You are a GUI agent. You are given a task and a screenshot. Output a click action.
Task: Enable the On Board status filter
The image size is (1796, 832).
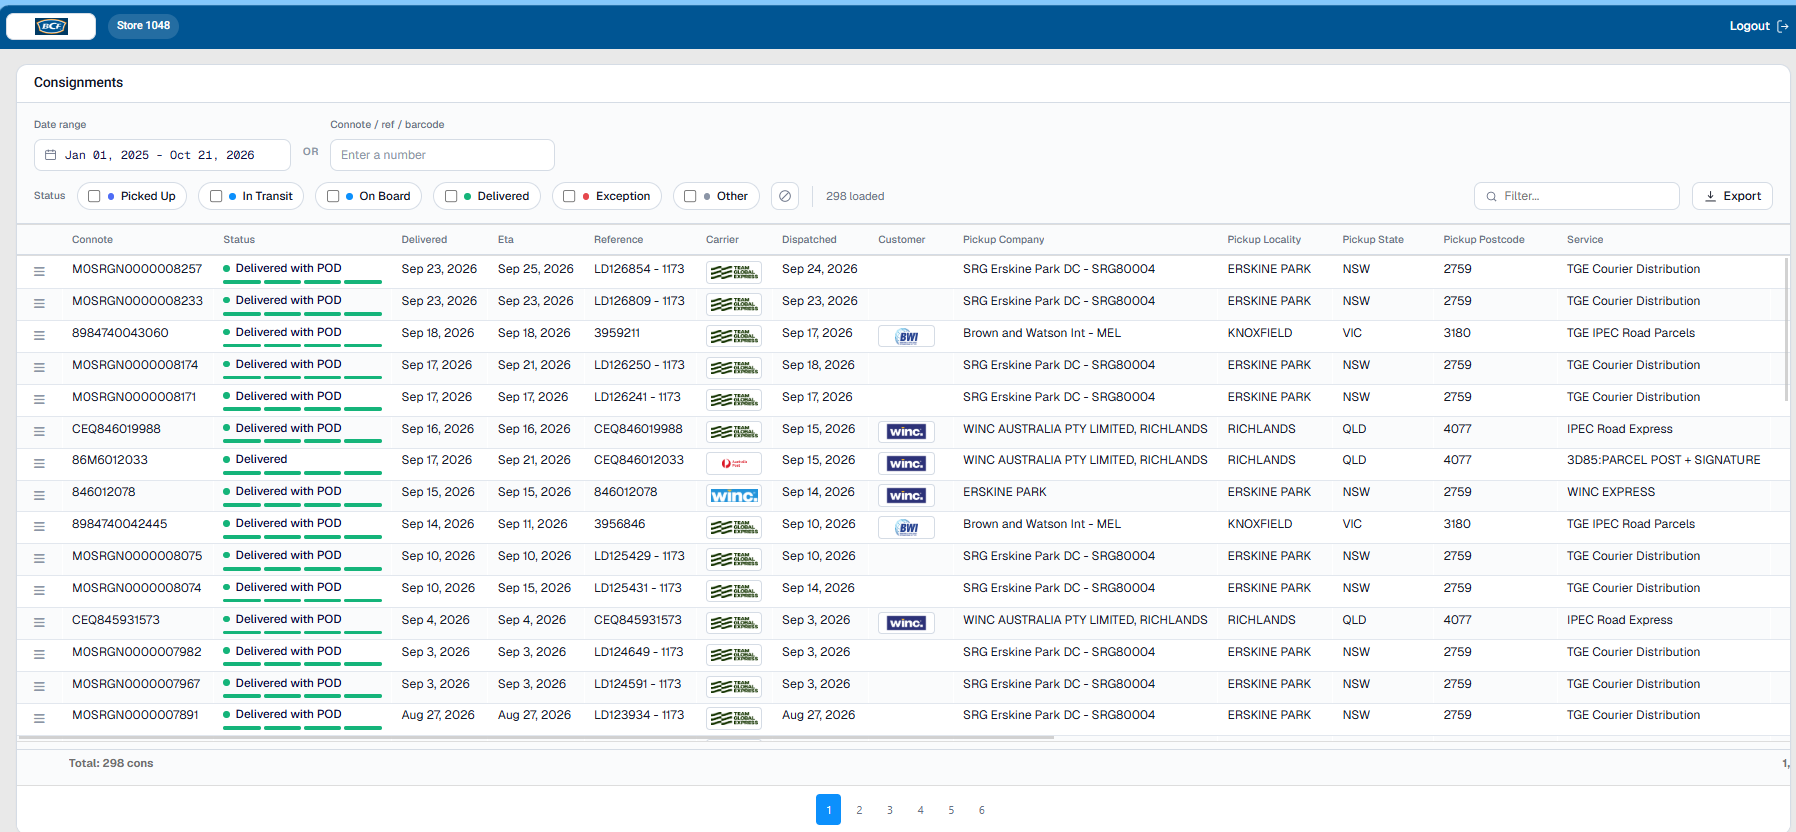point(333,196)
